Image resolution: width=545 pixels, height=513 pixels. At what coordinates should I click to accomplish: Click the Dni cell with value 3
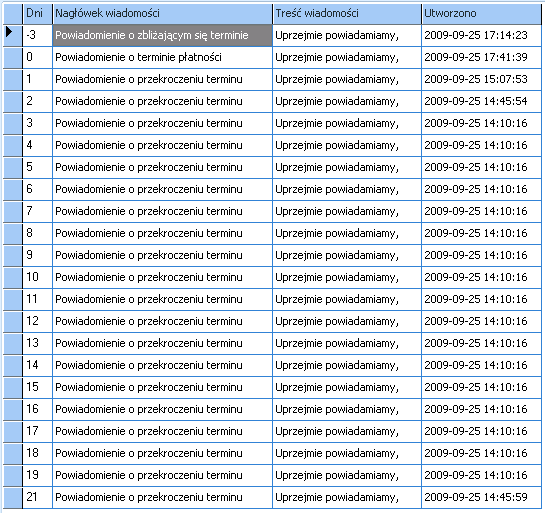[38, 123]
